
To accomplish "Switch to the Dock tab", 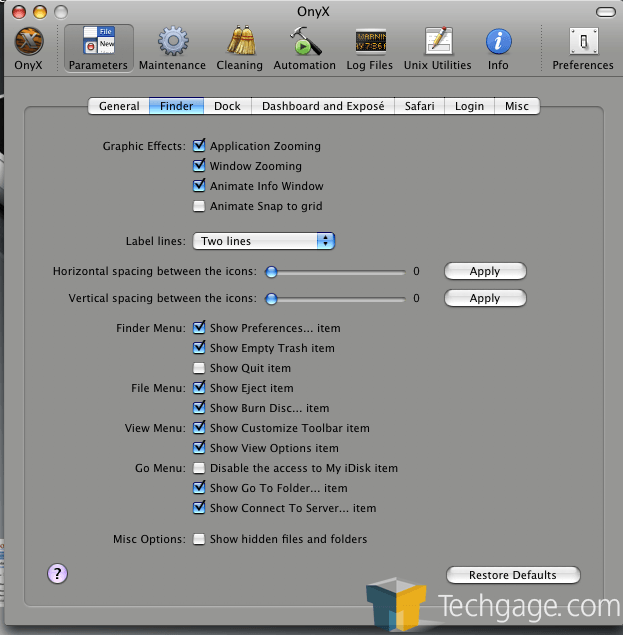I will [227, 106].
